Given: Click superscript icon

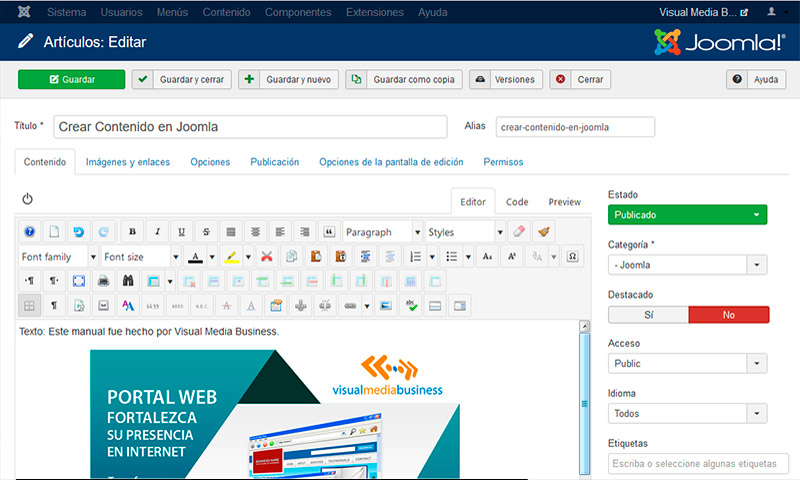Looking at the screenshot, I should tap(512, 256).
